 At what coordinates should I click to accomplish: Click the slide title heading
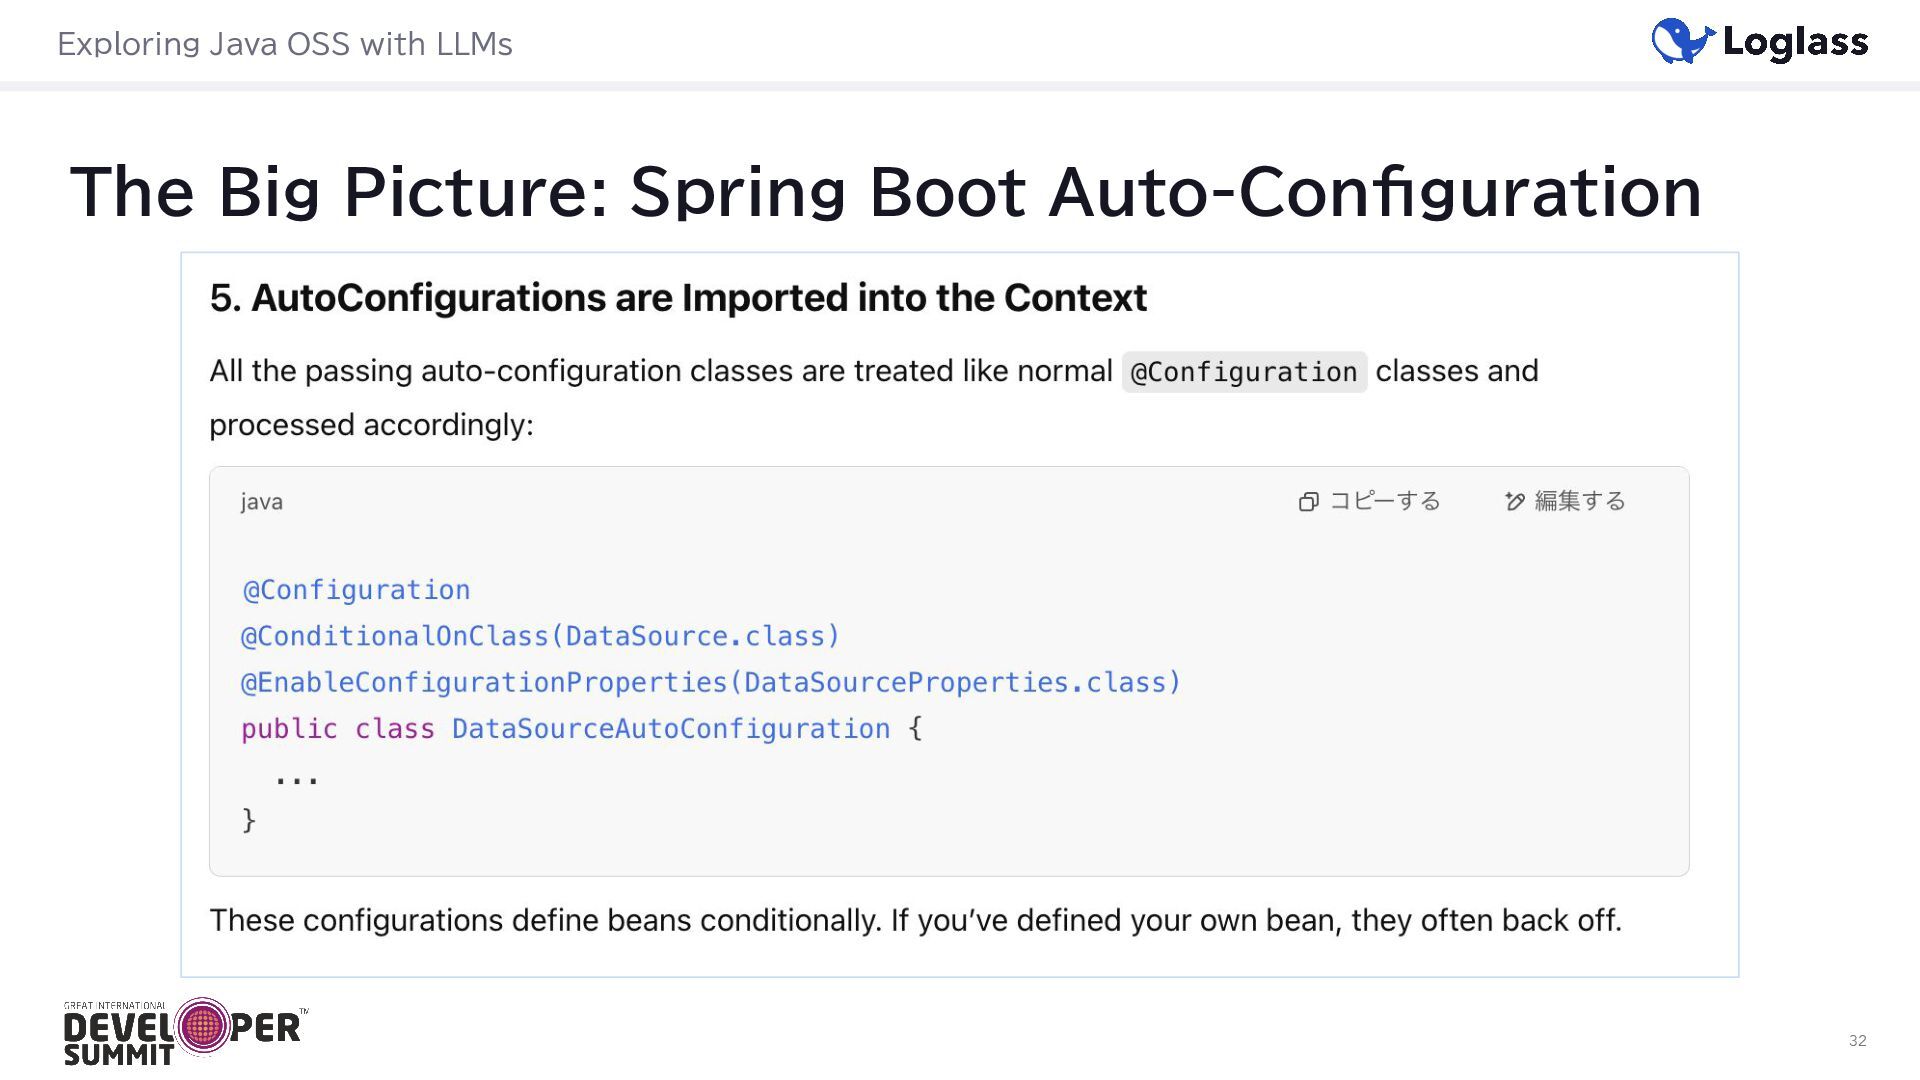pos(885,191)
